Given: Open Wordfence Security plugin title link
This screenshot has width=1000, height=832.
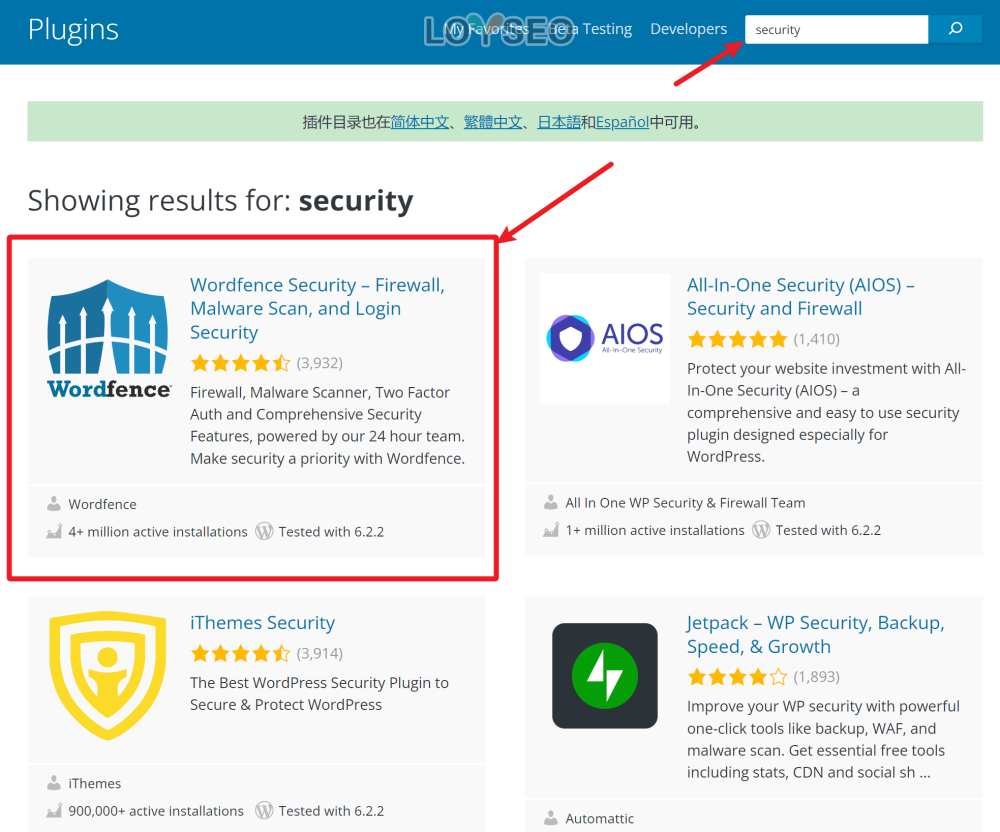Looking at the screenshot, I should click(317, 309).
